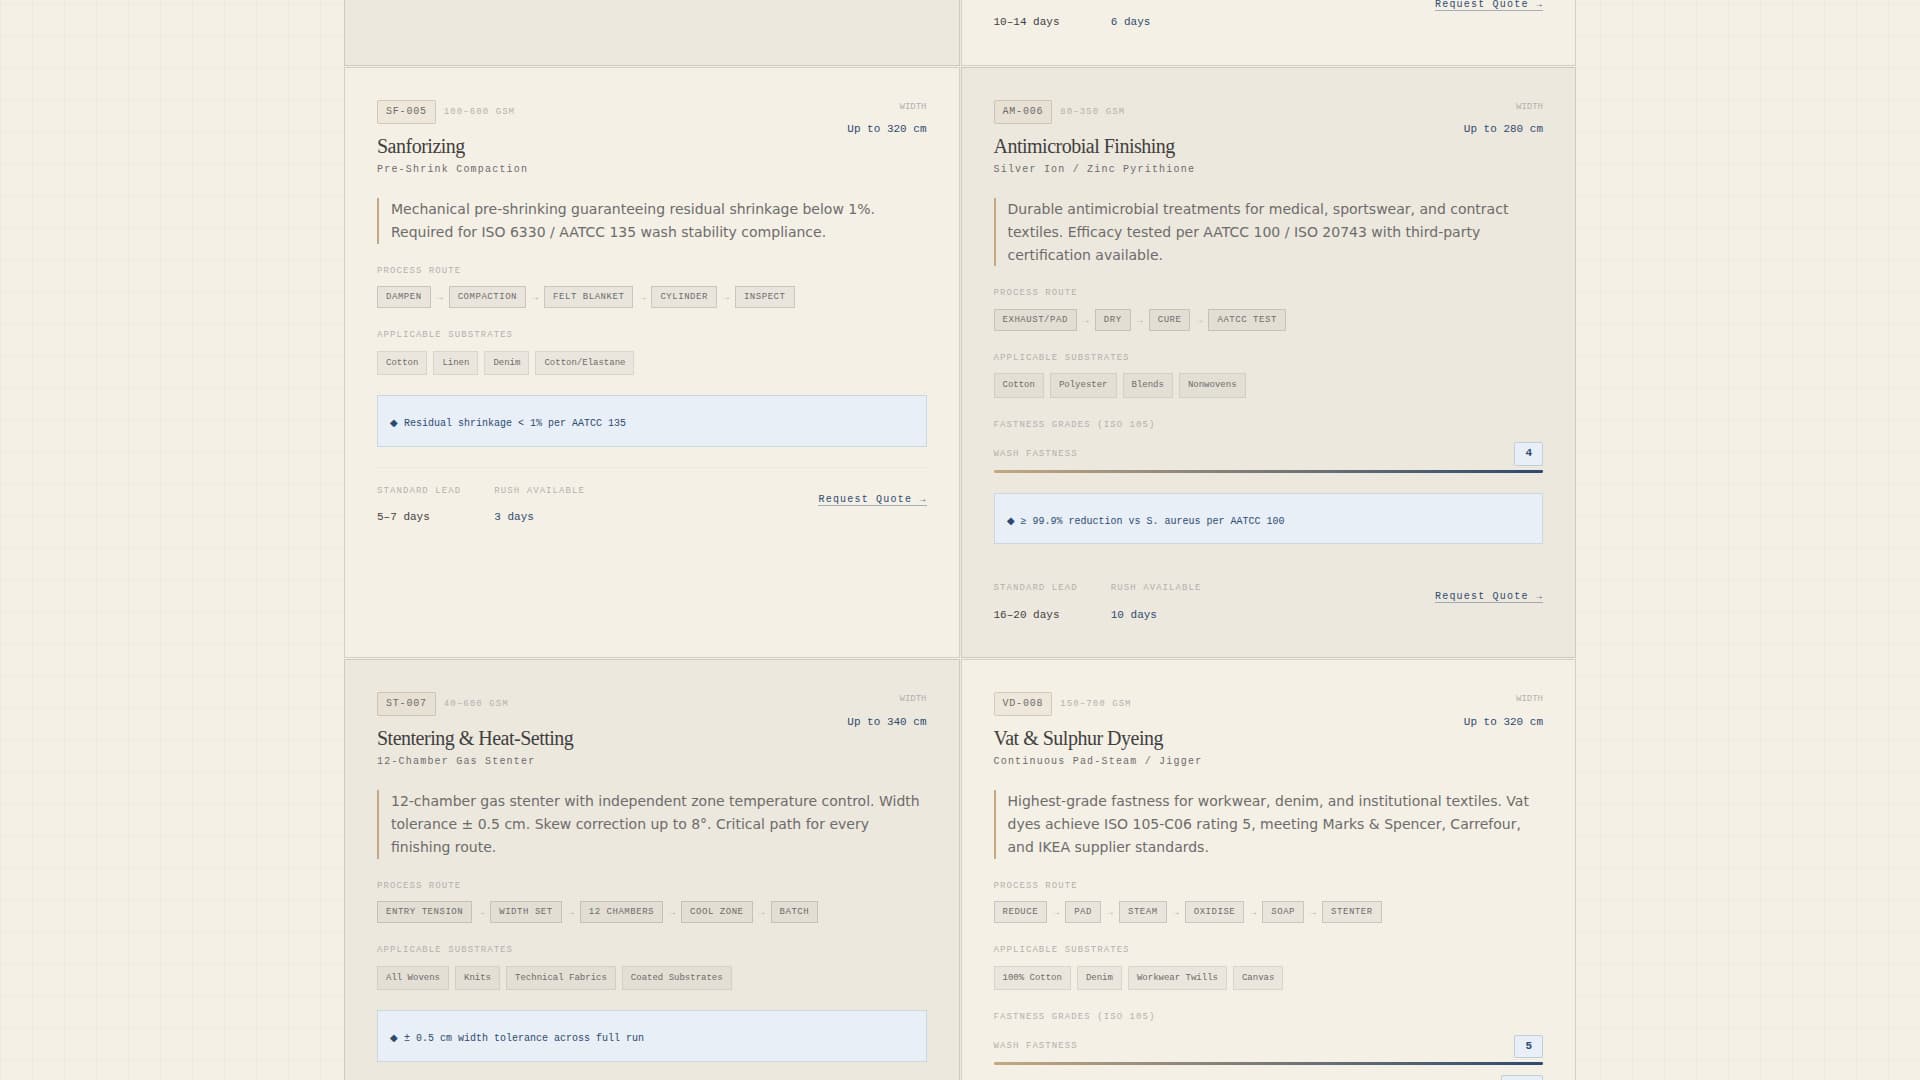
Task: Click the AM-006 code badge
Action: point(1022,111)
